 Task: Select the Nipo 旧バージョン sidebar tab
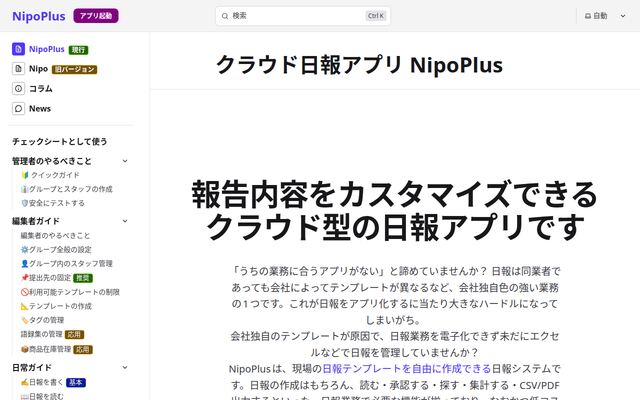tap(55, 69)
